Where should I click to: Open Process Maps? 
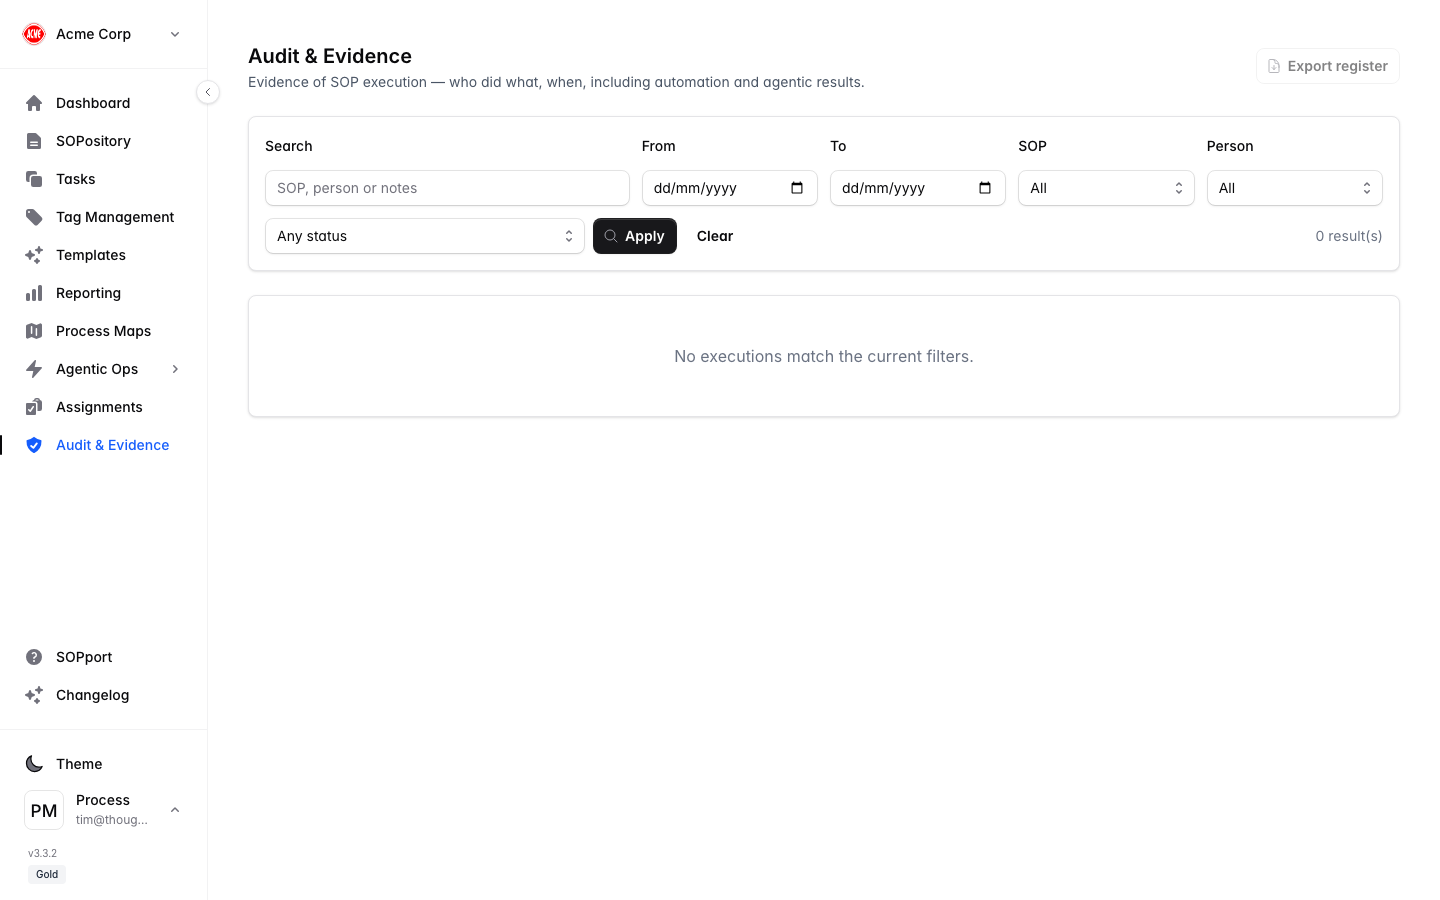point(103,331)
